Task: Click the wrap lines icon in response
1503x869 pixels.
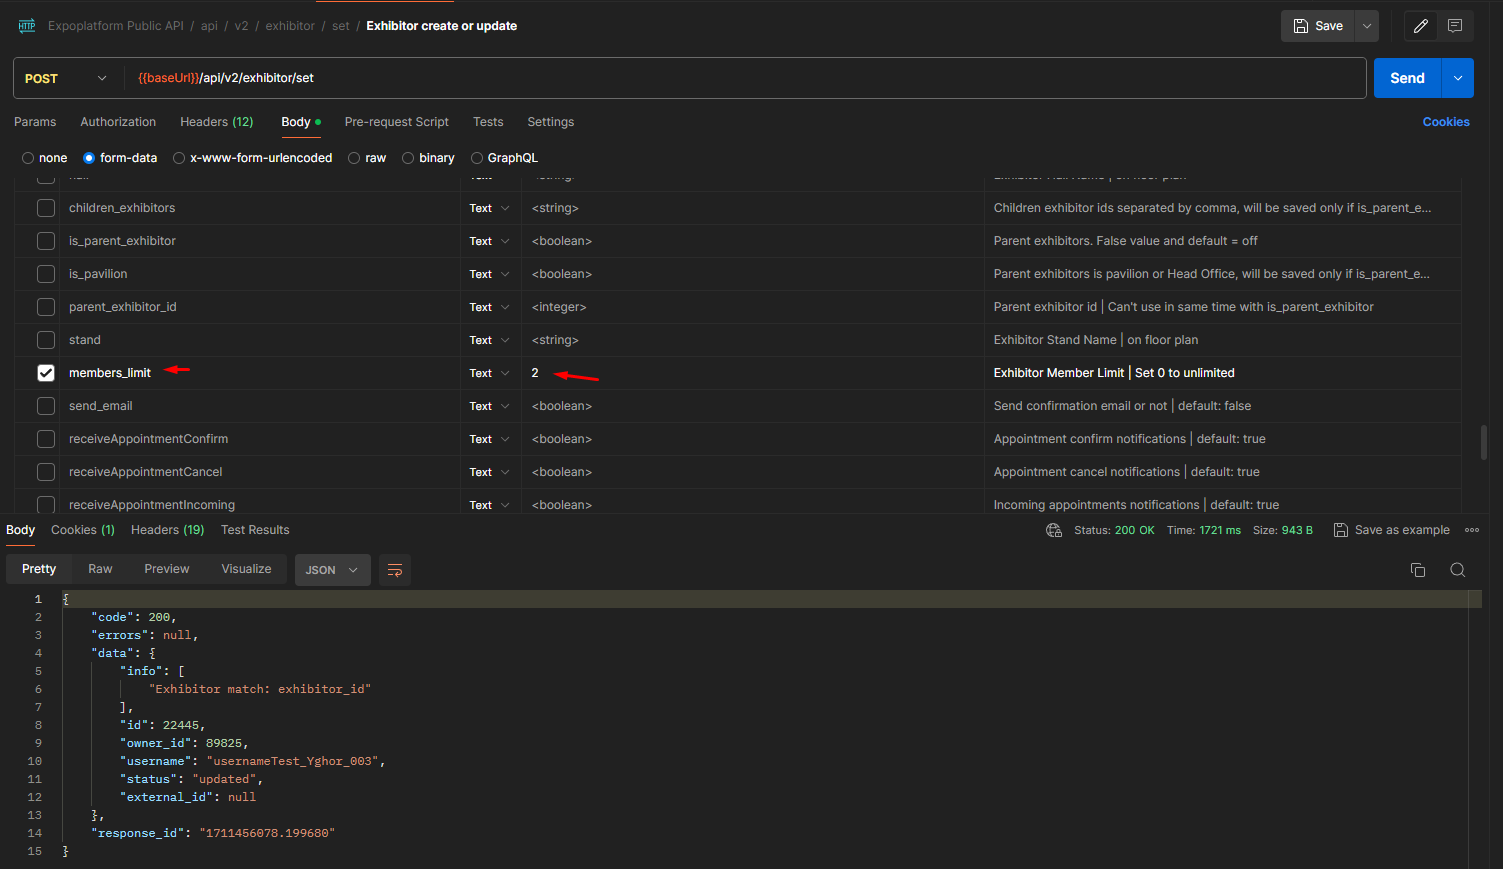Action: point(395,570)
